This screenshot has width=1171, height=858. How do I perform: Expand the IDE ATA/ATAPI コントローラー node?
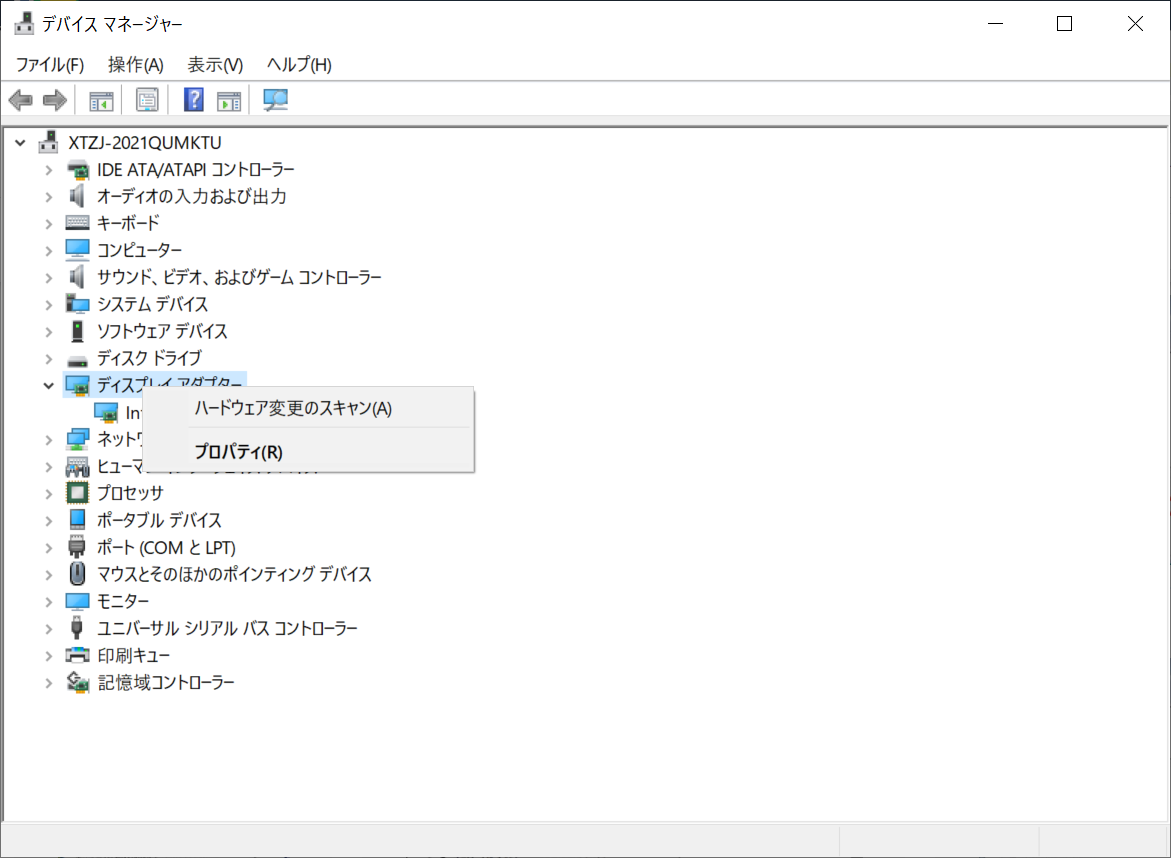click(x=48, y=170)
